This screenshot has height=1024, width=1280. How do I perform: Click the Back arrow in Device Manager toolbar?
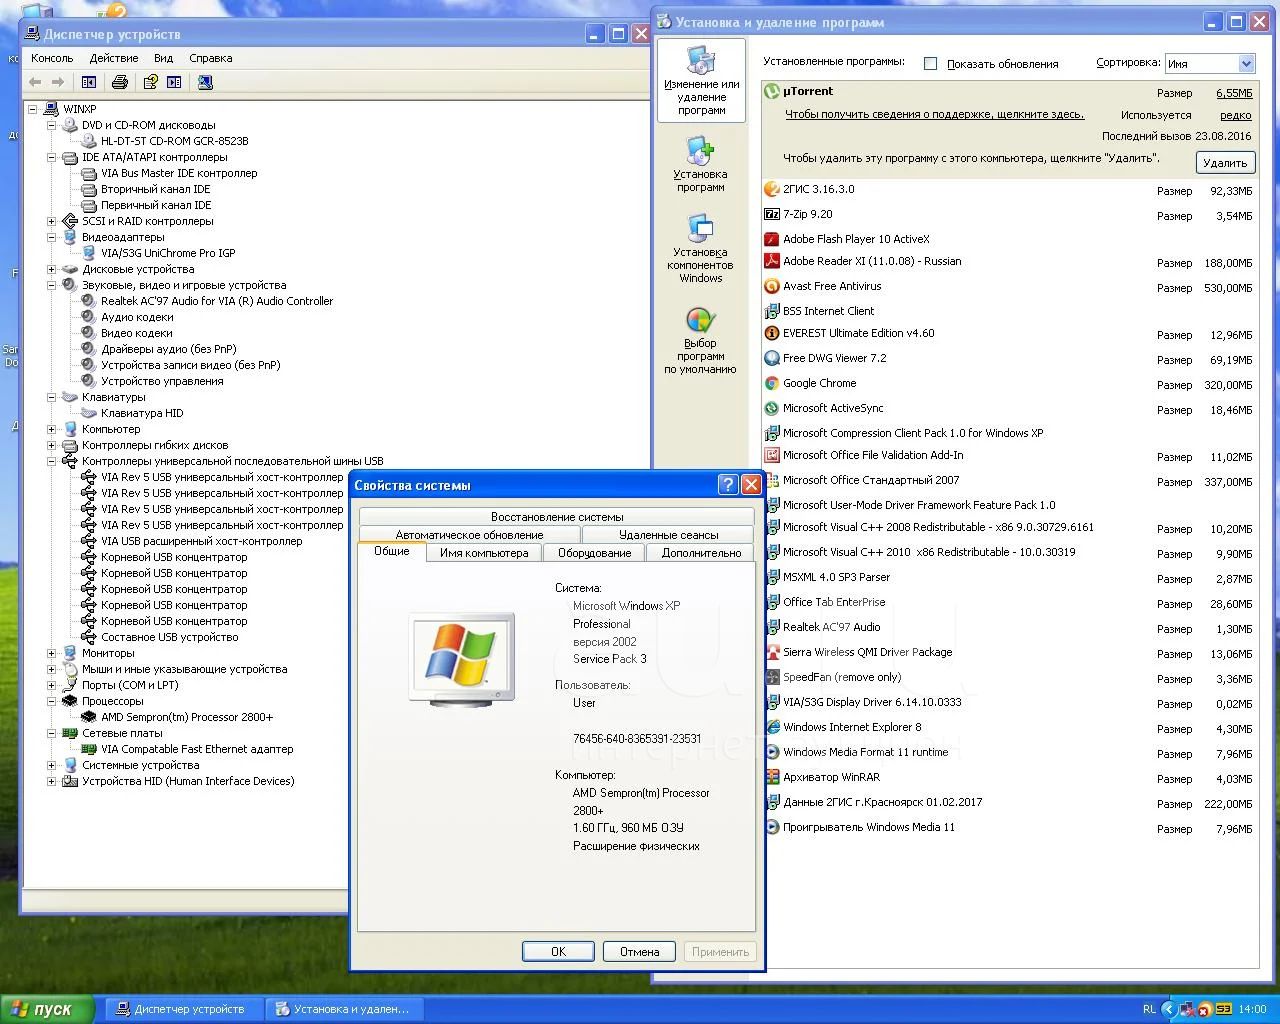point(36,82)
